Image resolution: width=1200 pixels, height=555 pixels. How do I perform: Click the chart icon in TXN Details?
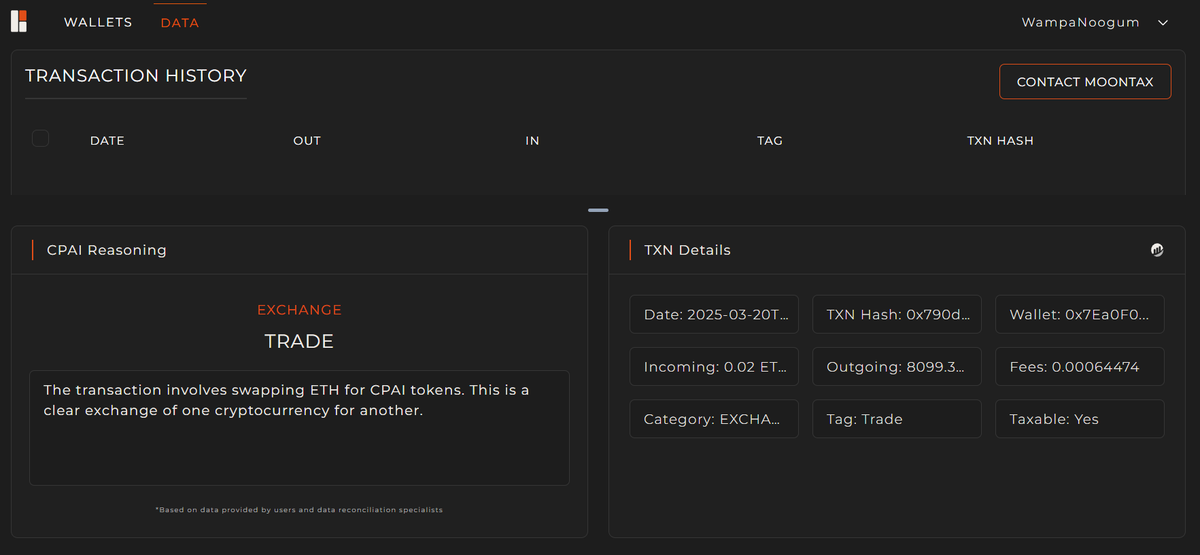(x=1157, y=250)
